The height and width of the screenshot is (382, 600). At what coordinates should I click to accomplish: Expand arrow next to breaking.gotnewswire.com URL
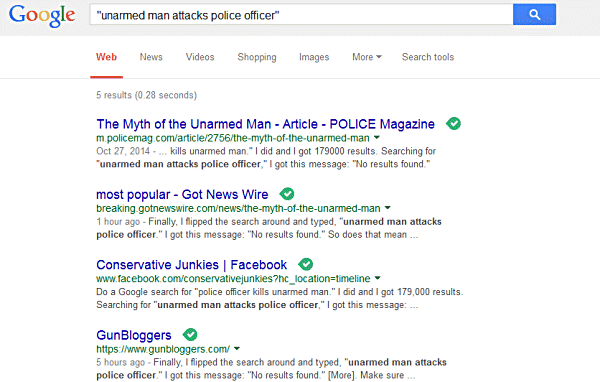388,208
